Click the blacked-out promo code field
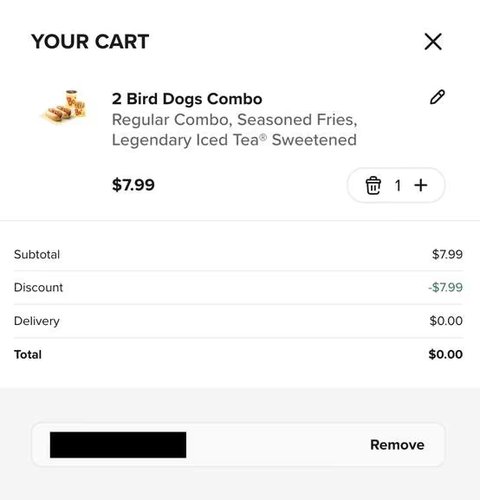The height and width of the screenshot is (500, 480). (x=118, y=445)
